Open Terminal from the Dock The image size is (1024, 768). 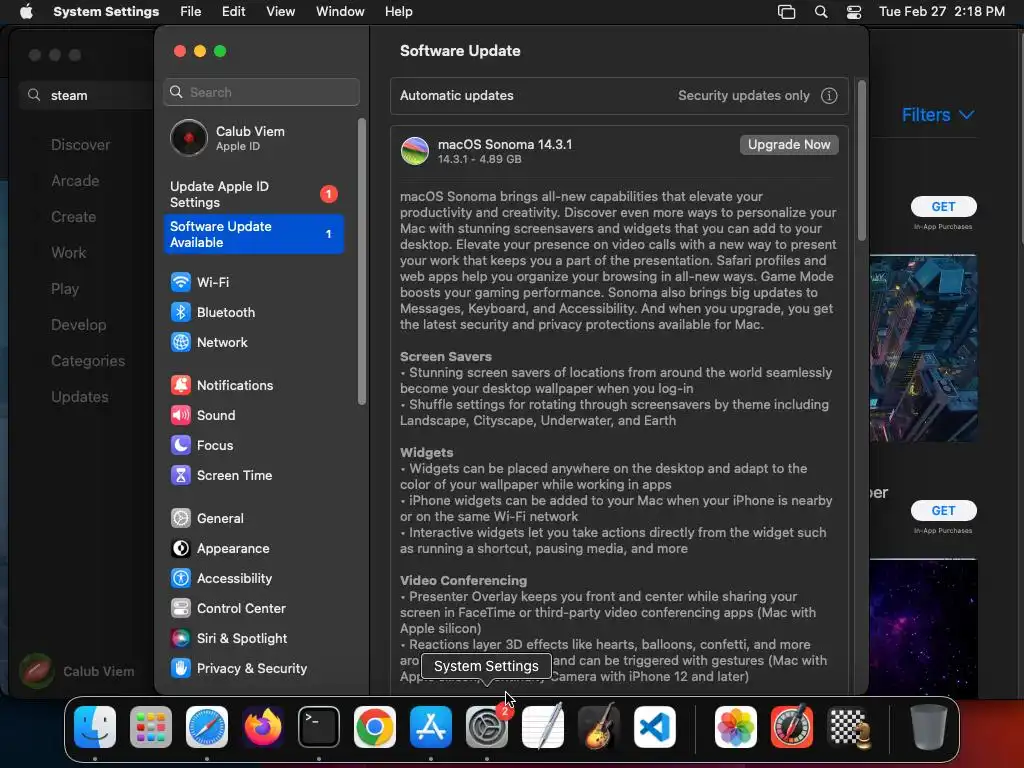[x=319, y=727]
